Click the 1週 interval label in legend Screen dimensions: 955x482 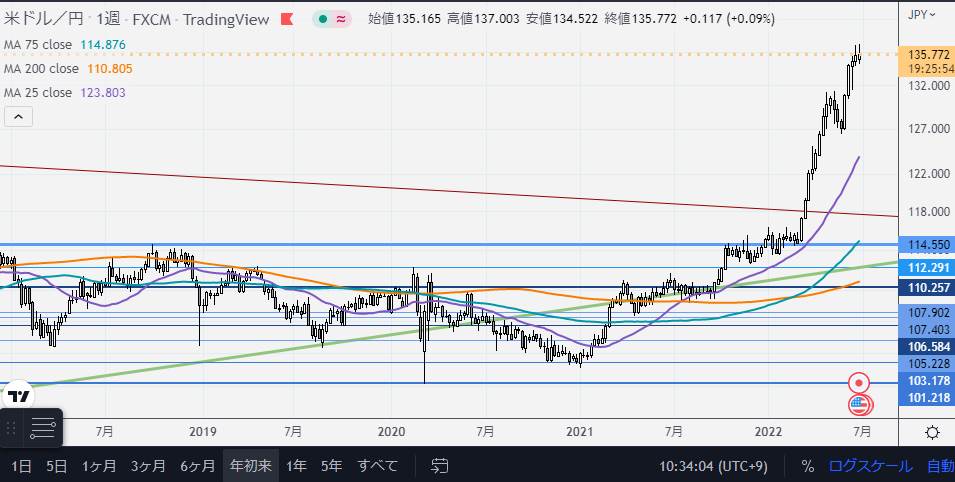coord(108,19)
